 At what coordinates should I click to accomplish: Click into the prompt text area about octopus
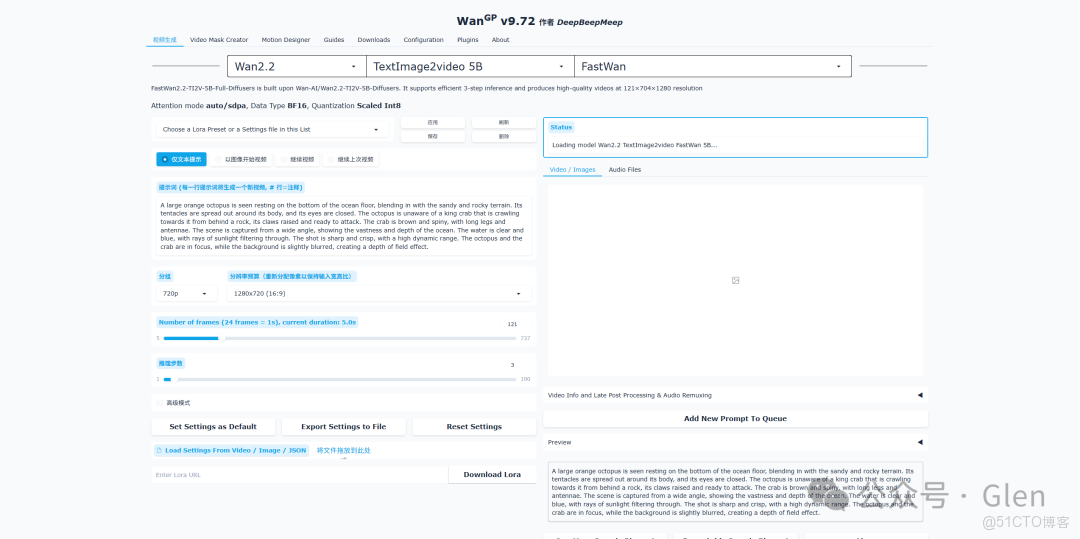click(344, 226)
